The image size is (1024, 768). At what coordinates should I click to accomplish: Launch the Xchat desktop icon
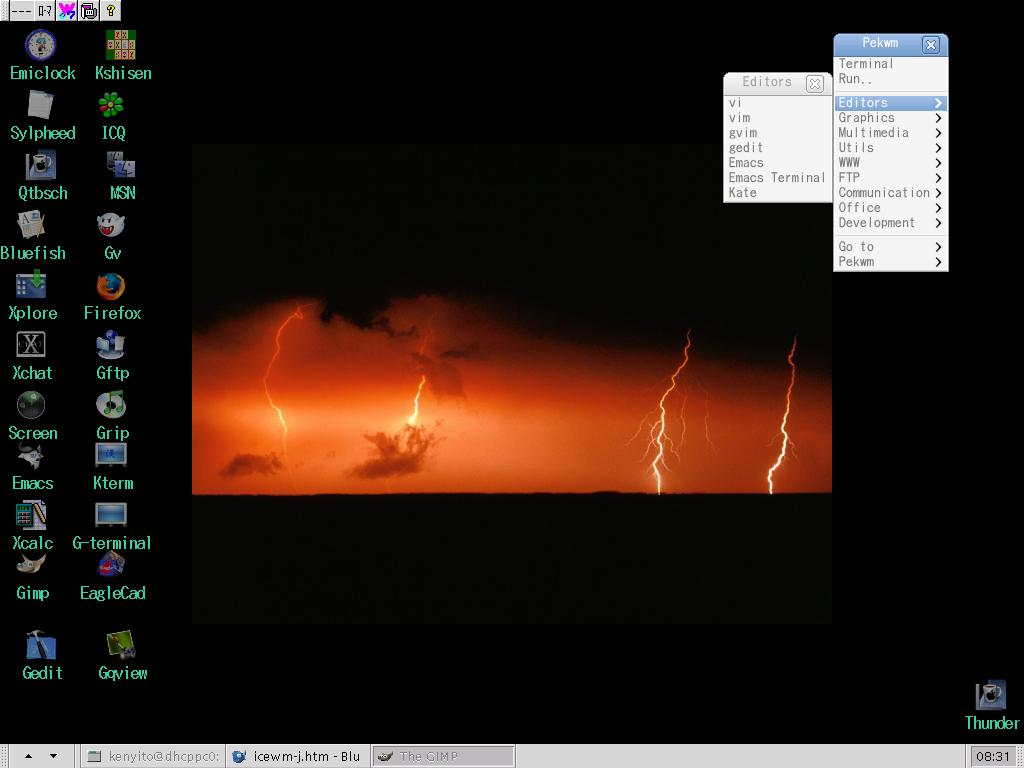pyautogui.click(x=31, y=346)
